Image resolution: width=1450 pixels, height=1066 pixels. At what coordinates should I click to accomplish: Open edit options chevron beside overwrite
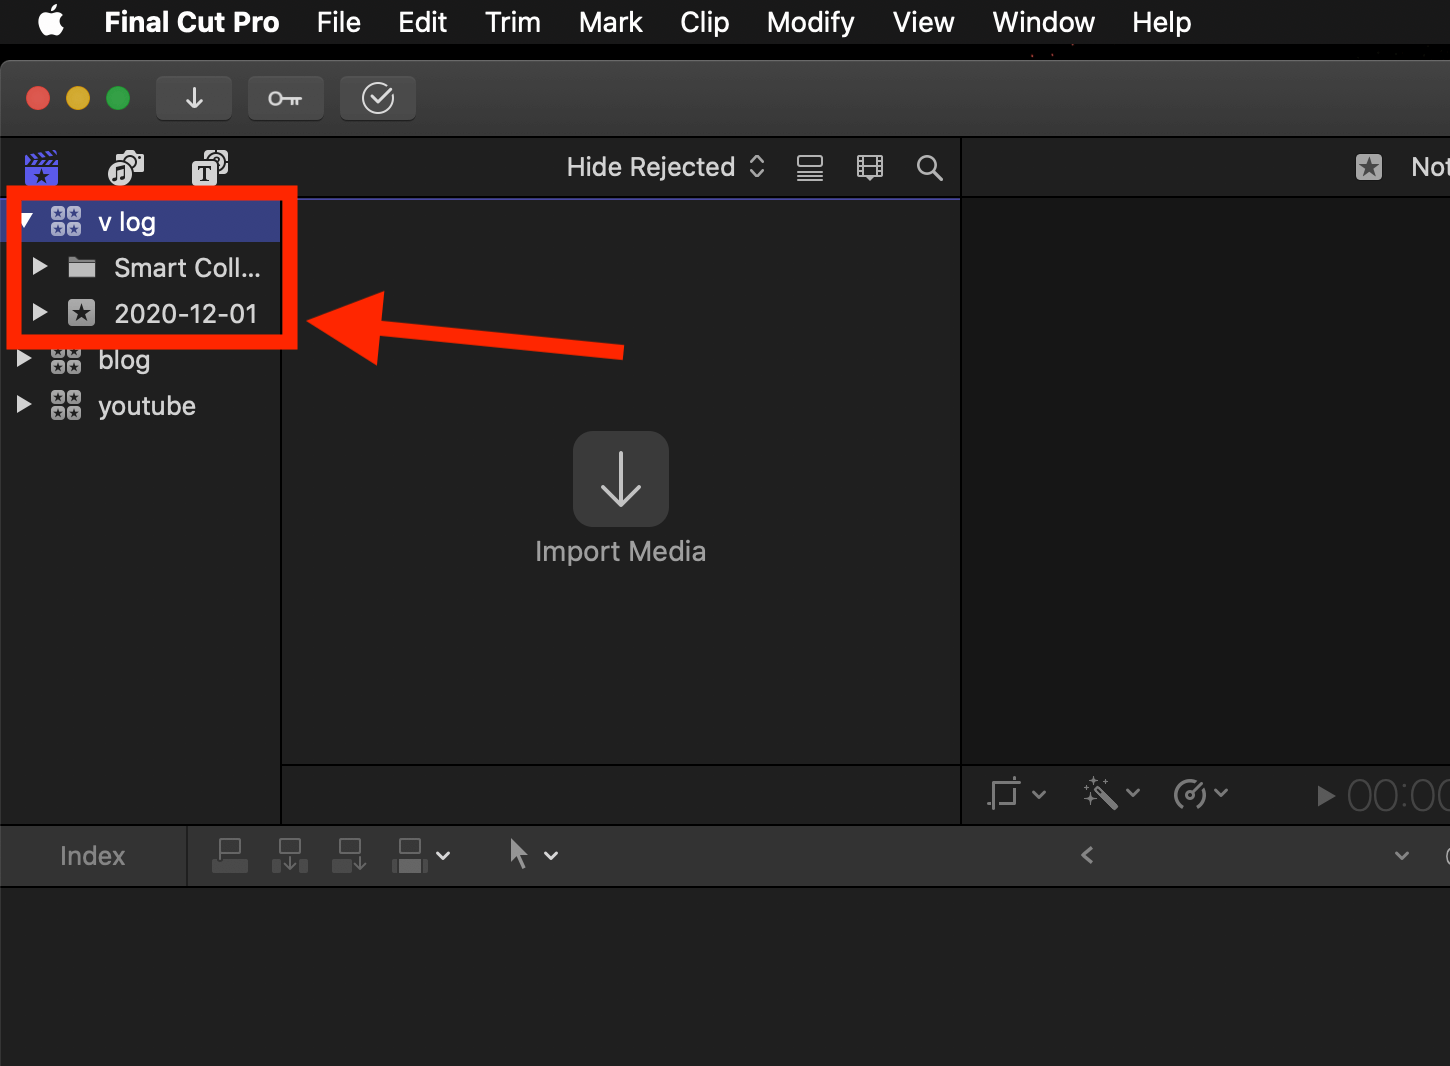tap(443, 856)
